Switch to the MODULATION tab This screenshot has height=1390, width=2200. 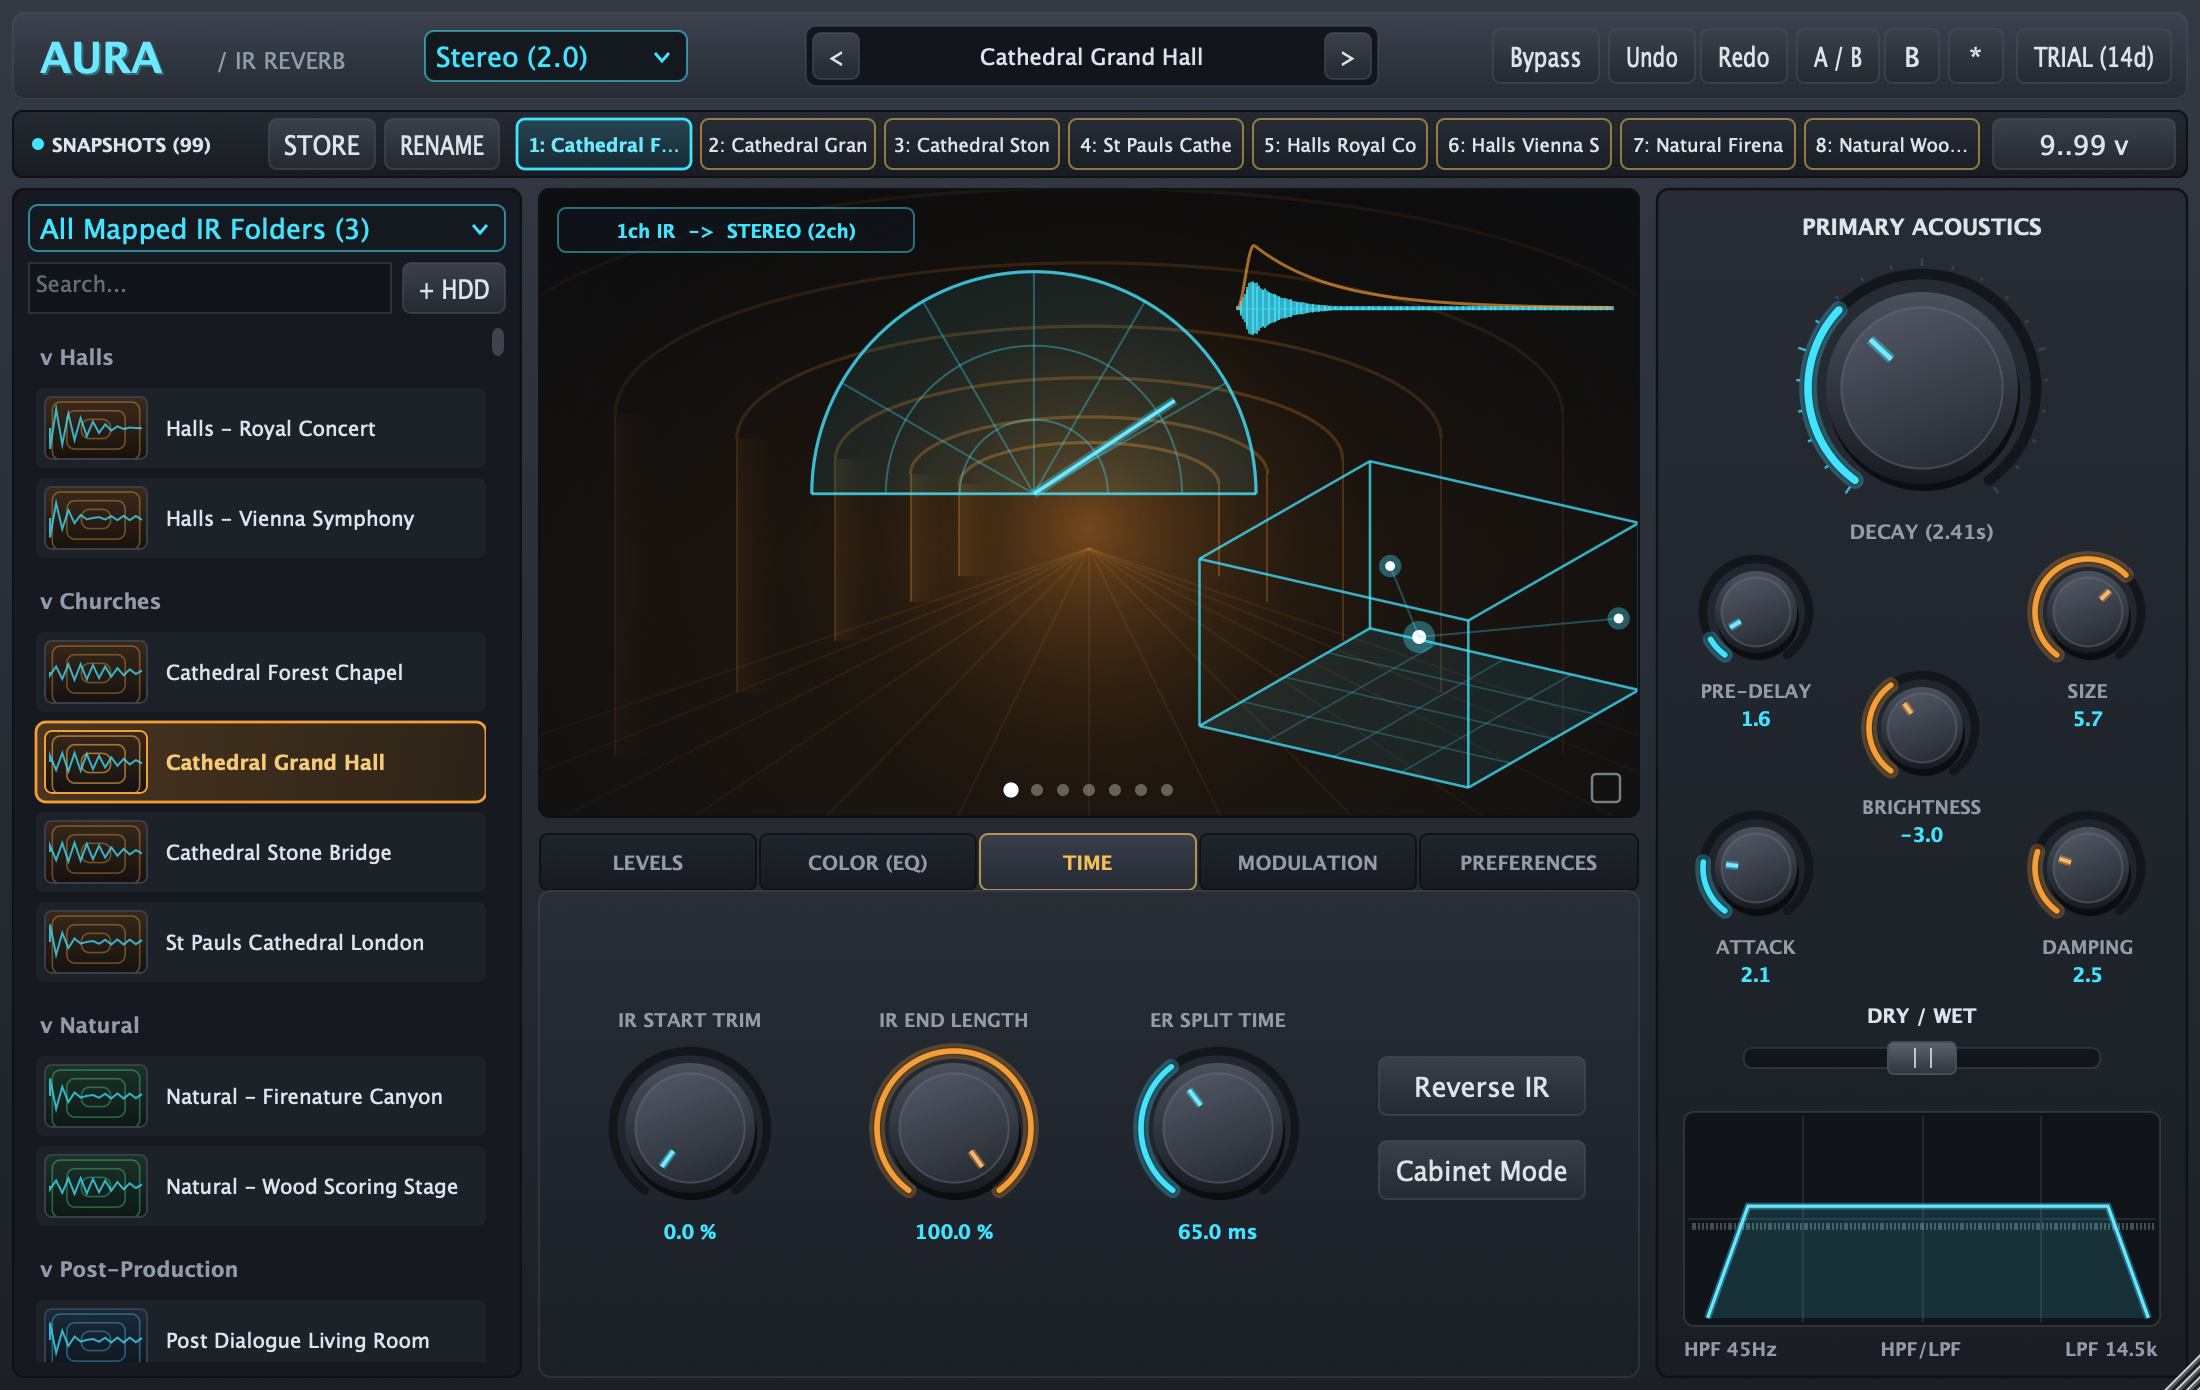click(1307, 862)
